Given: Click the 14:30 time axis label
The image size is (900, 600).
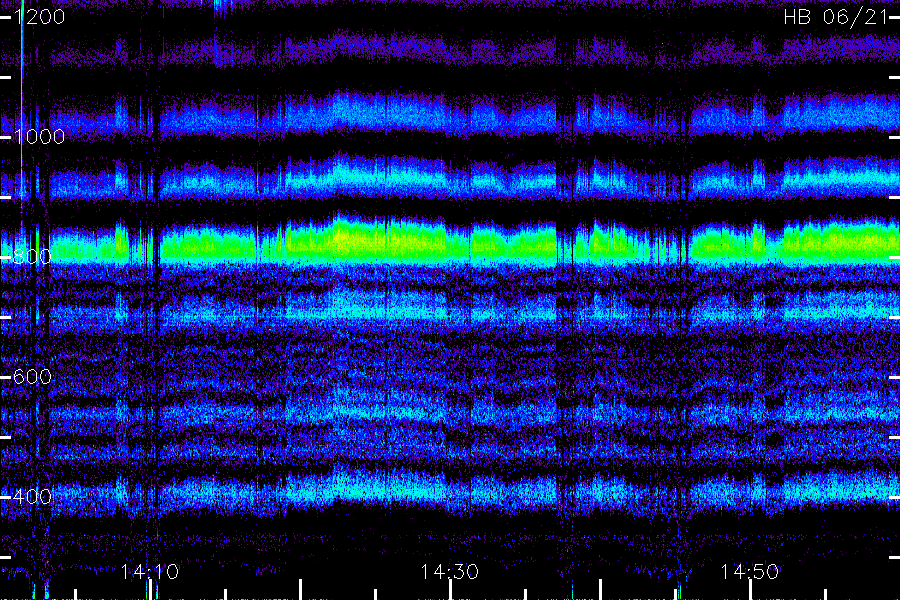Looking at the screenshot, I should coord(449,572).
